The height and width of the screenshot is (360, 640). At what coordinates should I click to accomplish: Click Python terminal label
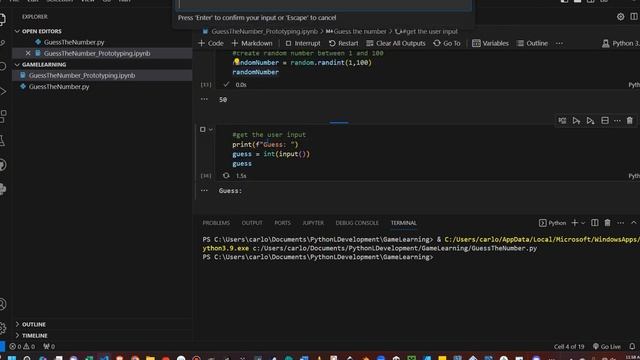pos(552,223)
